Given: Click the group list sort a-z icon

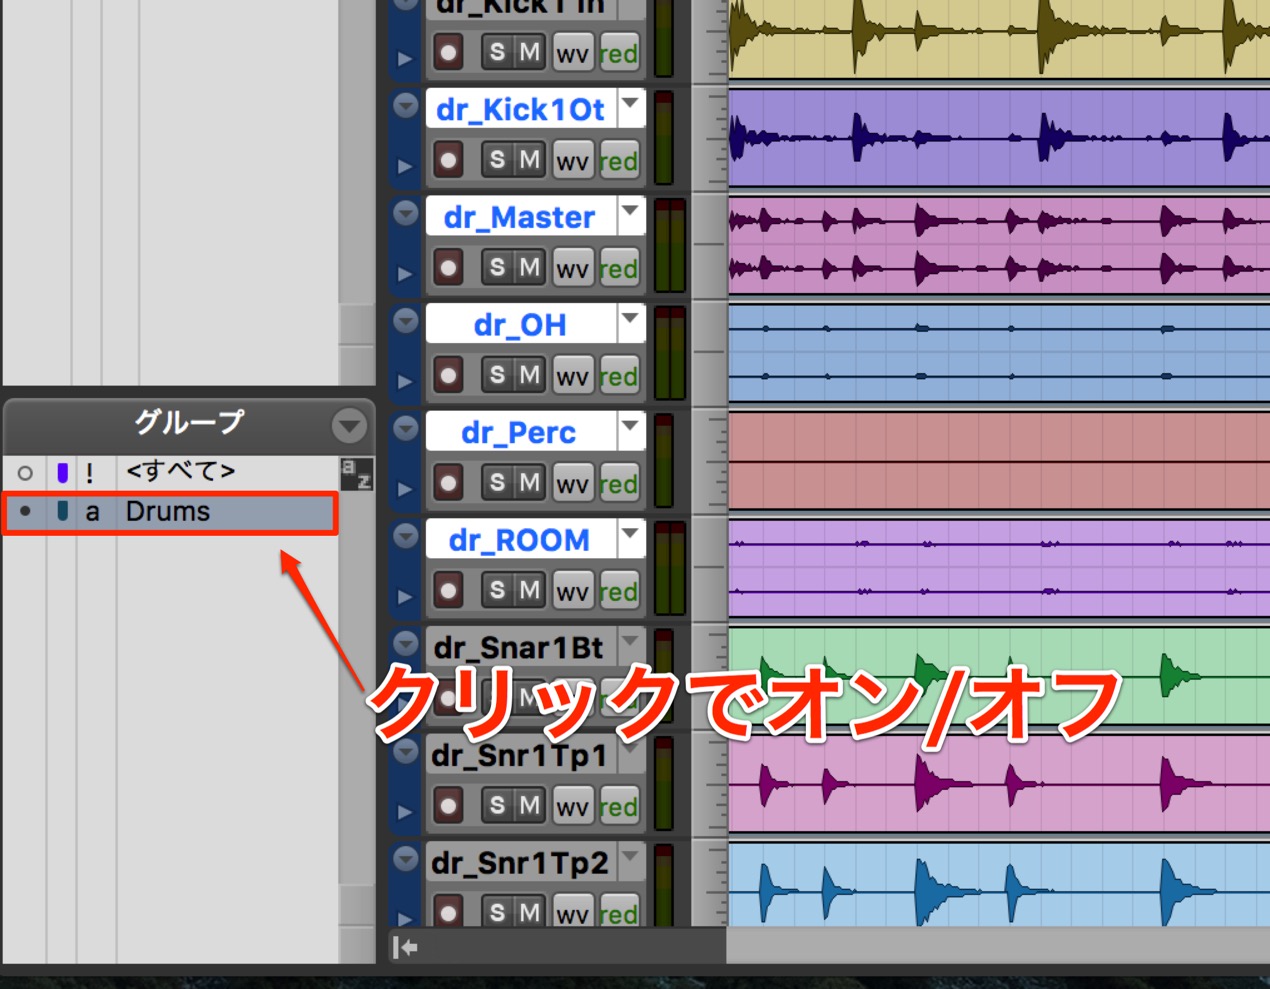Looking at the screenshot, I should click(x=357, y=473).
